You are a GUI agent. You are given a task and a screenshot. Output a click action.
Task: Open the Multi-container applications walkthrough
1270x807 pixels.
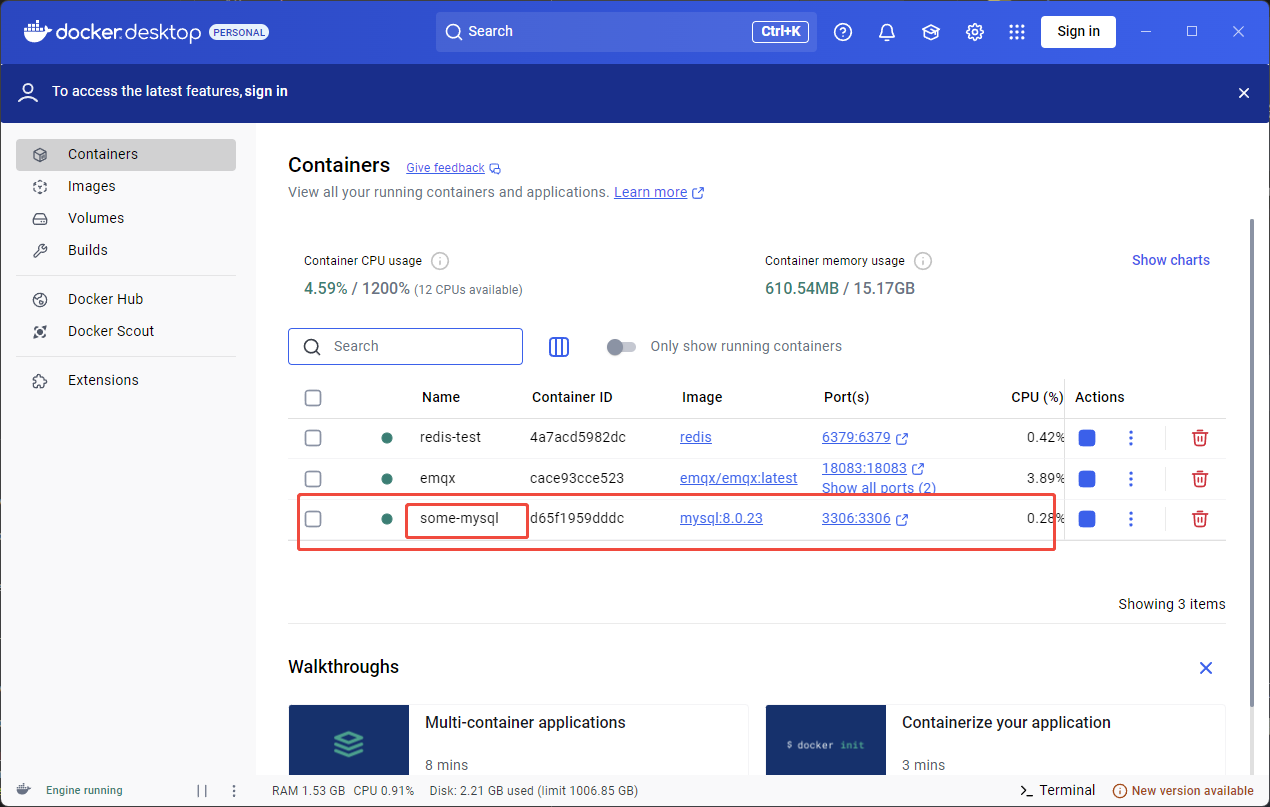pos(518,740)
